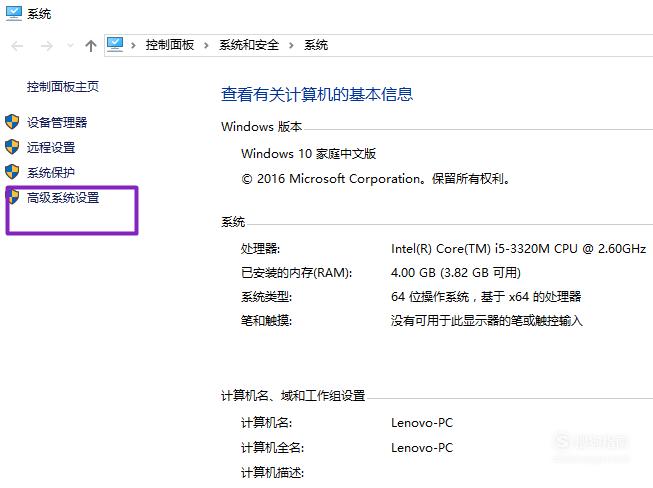Click the 处理器 label

260,249
